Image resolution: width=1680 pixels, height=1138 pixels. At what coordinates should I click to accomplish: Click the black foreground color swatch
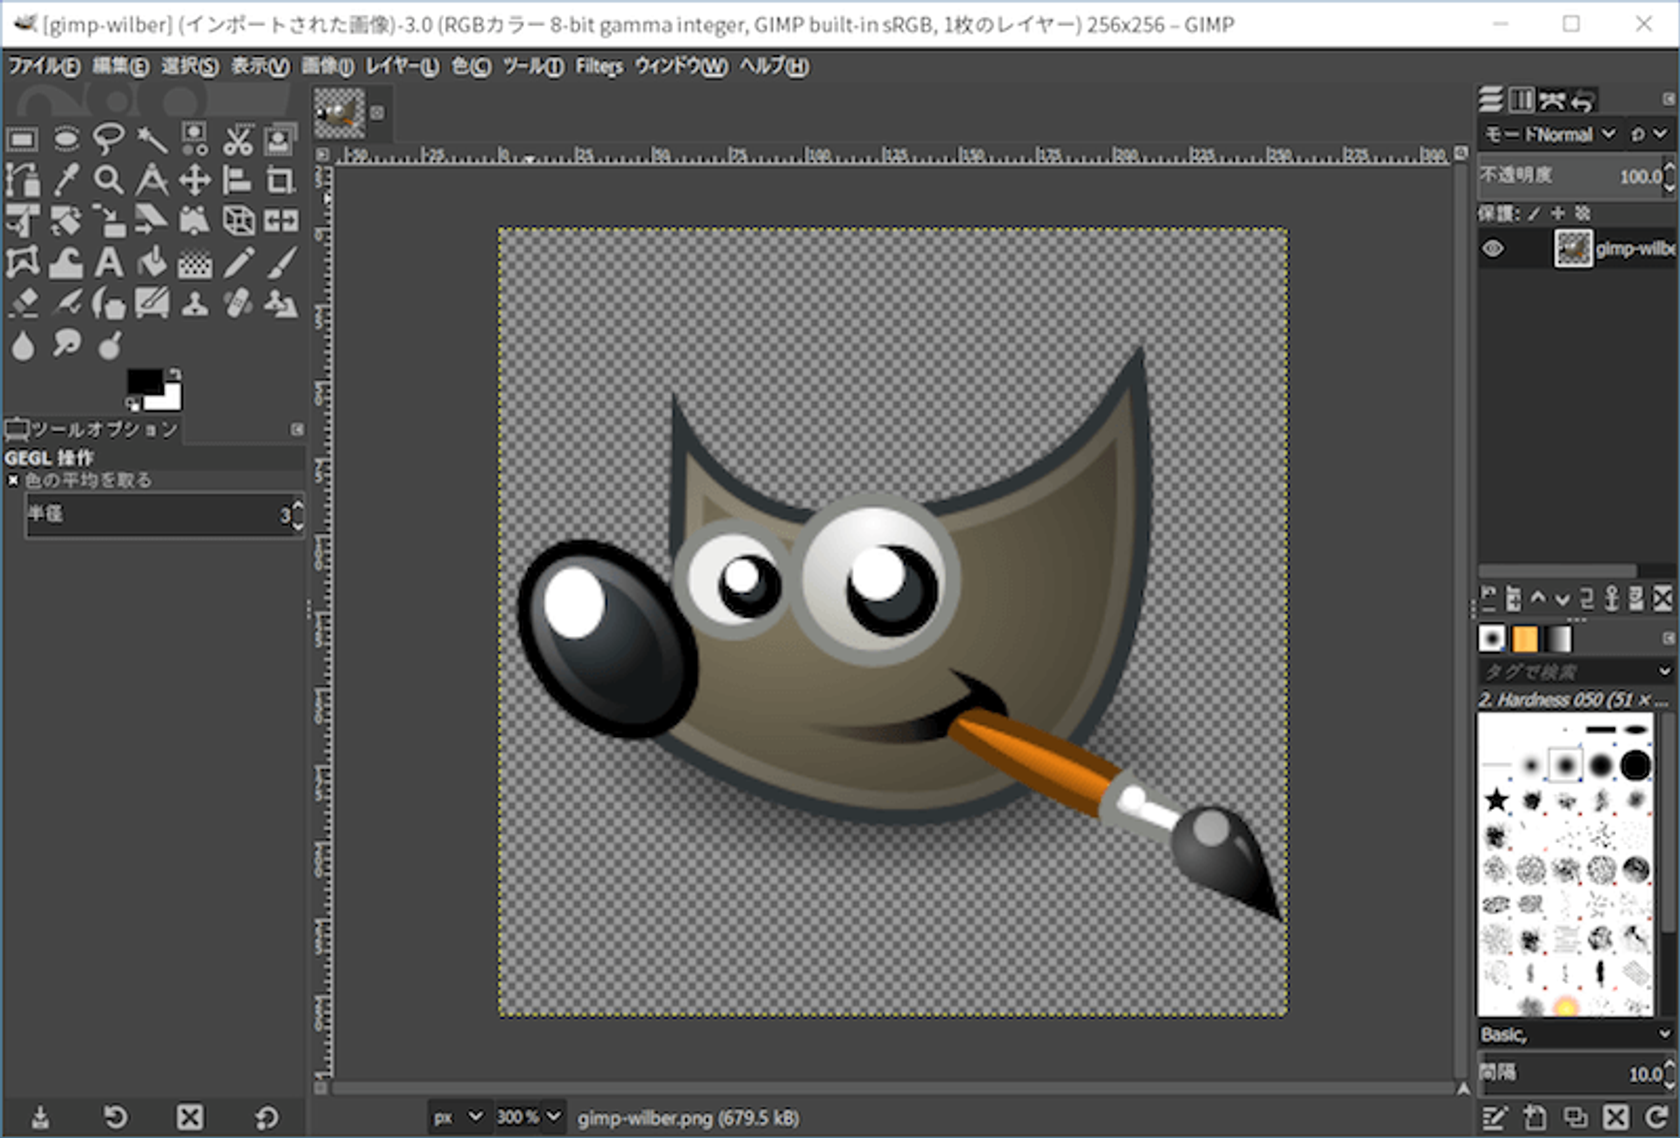[x=144, y=382]
